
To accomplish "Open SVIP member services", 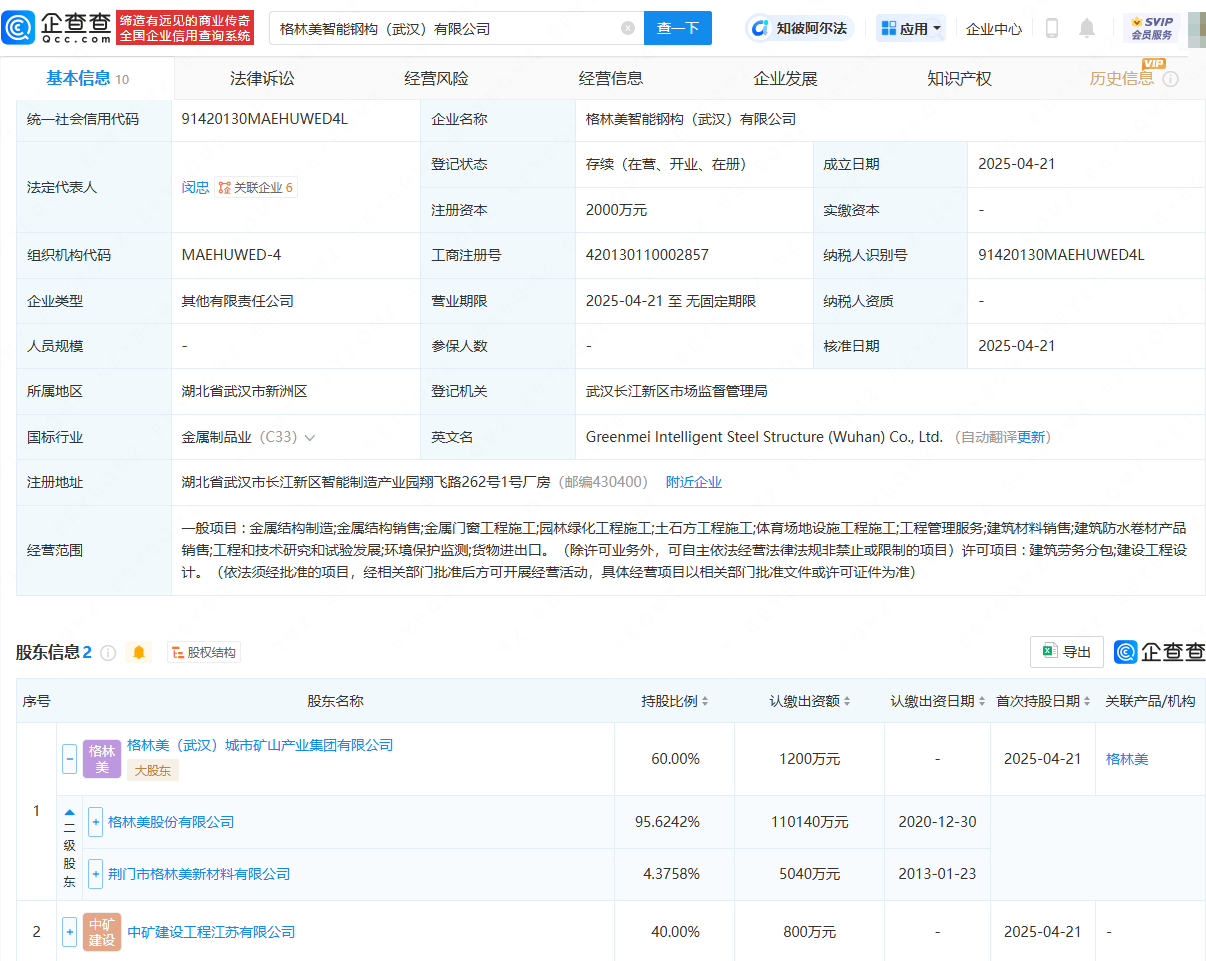I will (x=1151, y=28).
